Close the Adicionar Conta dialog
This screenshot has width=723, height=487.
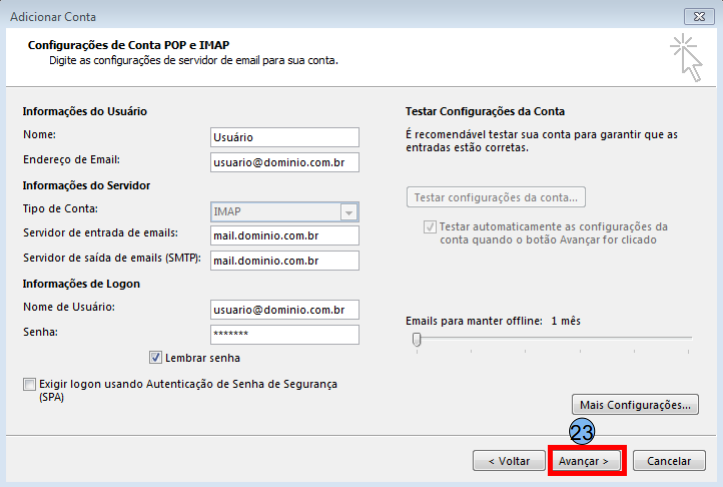pyautogui.click(x=698, y=15)
